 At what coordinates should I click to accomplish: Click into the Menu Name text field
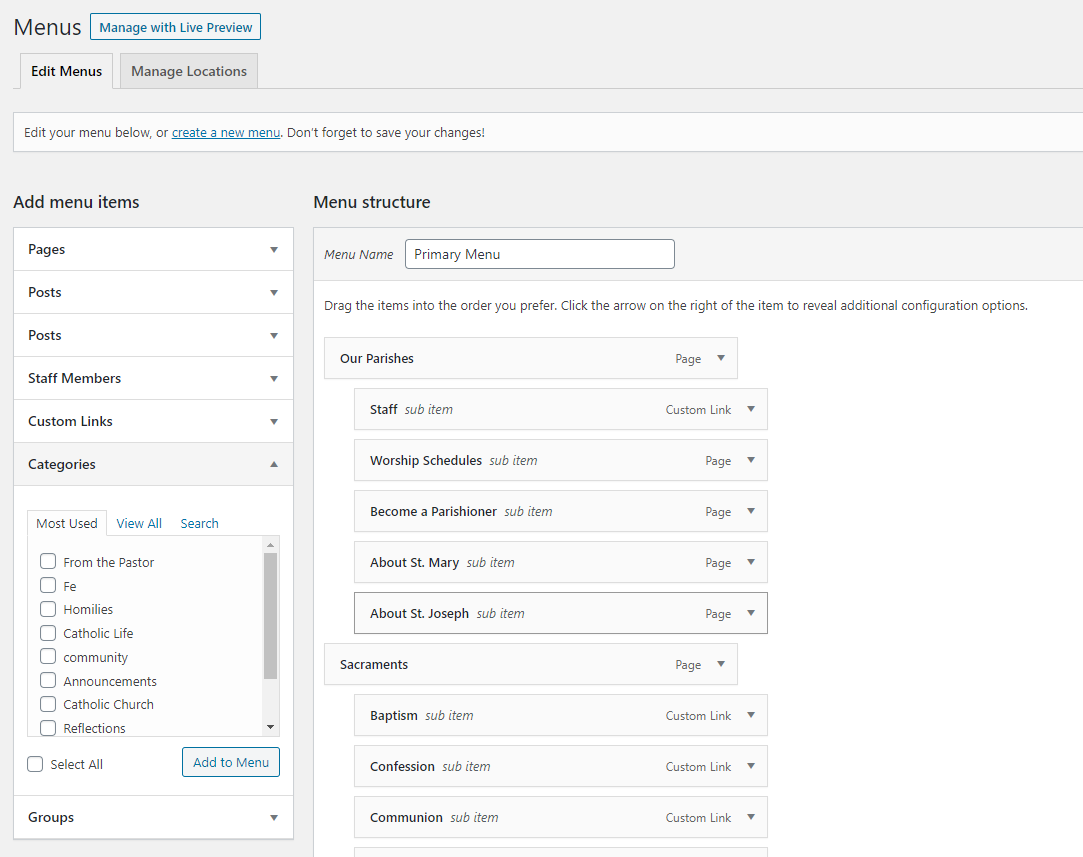[x=539, y=254]
